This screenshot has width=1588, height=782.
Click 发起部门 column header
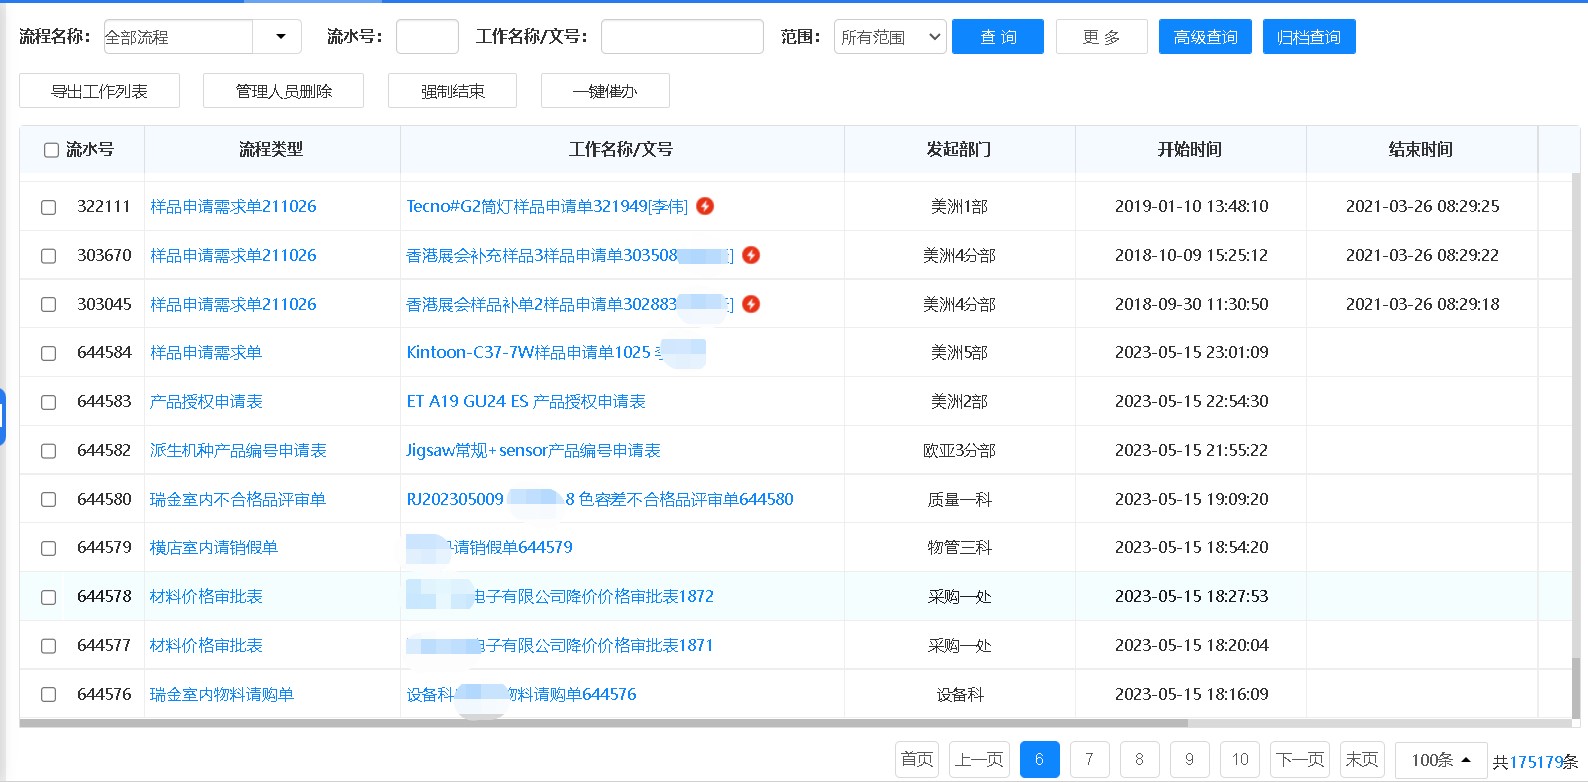pyautogui.click(x=959, y=149)
